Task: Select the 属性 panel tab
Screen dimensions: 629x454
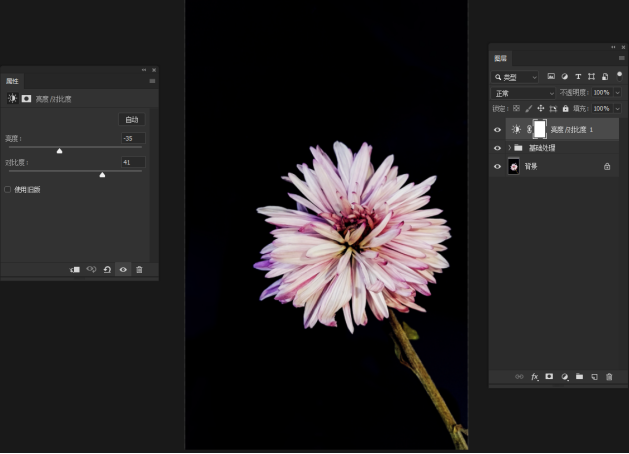Action: [x=12, y=81]
